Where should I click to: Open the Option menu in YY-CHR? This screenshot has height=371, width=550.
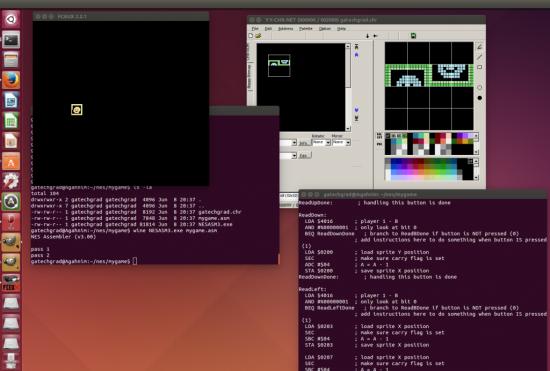point(324,28)
